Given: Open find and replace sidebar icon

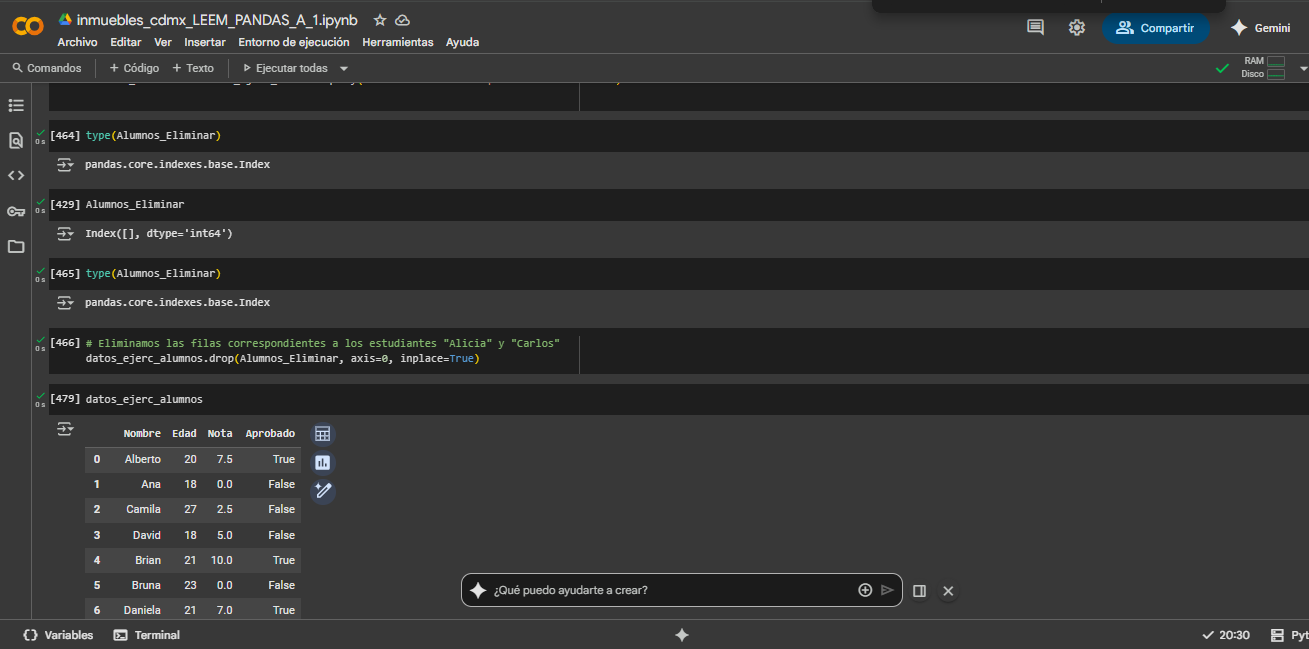Looking at the screenshot, I should (x=16, y=140).
